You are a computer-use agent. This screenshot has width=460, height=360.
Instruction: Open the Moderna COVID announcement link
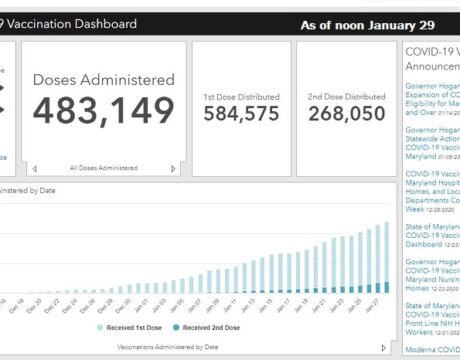(x=433, y=350)
